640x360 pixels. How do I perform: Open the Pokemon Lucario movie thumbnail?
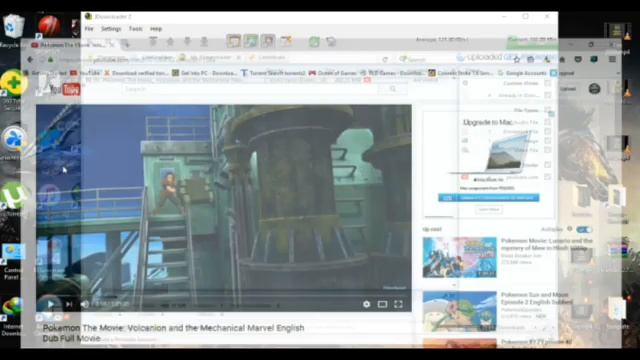(x=460, y=258)
